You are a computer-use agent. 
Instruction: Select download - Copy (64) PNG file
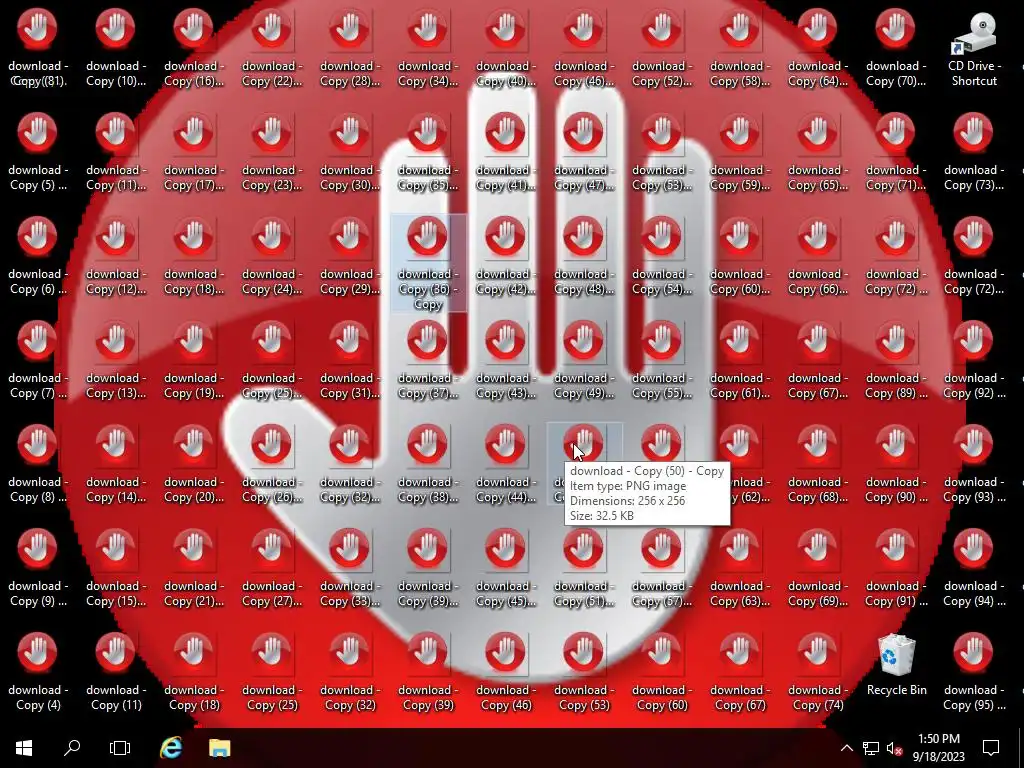pyautogui.click(x=818, y=50)
